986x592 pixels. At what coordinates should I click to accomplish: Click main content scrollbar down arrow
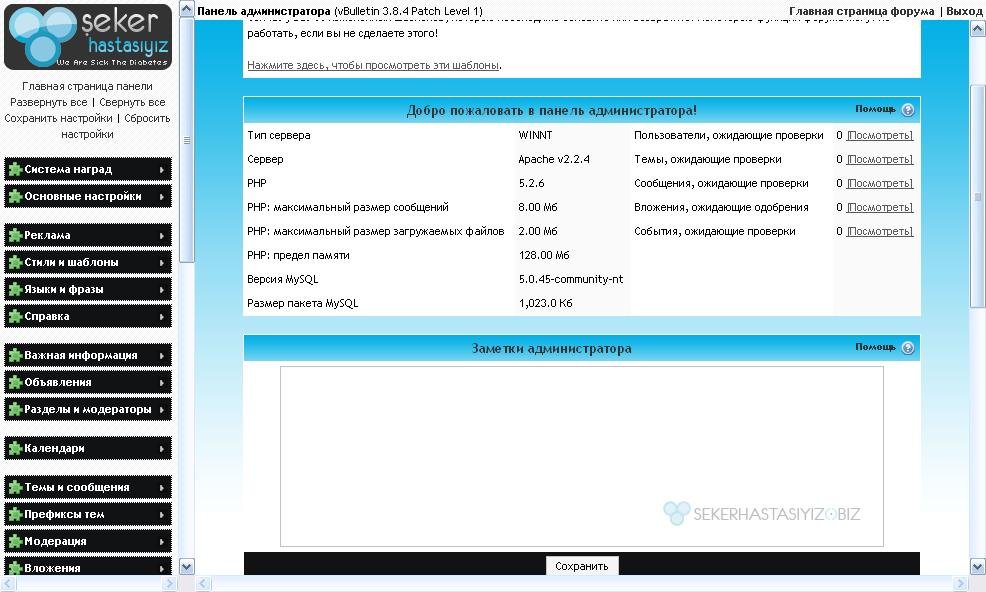pyautogui.click(x=978, y=566)
